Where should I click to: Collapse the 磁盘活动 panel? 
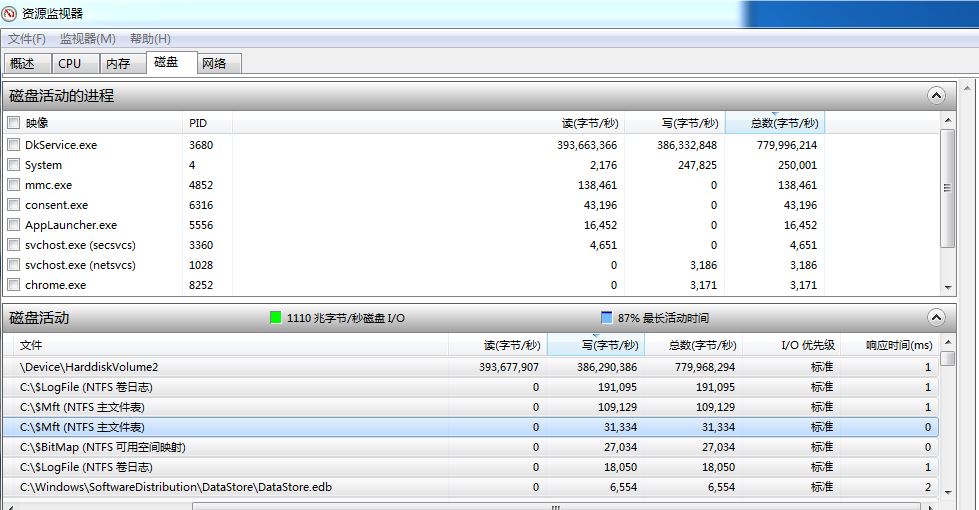pos(936,318)
